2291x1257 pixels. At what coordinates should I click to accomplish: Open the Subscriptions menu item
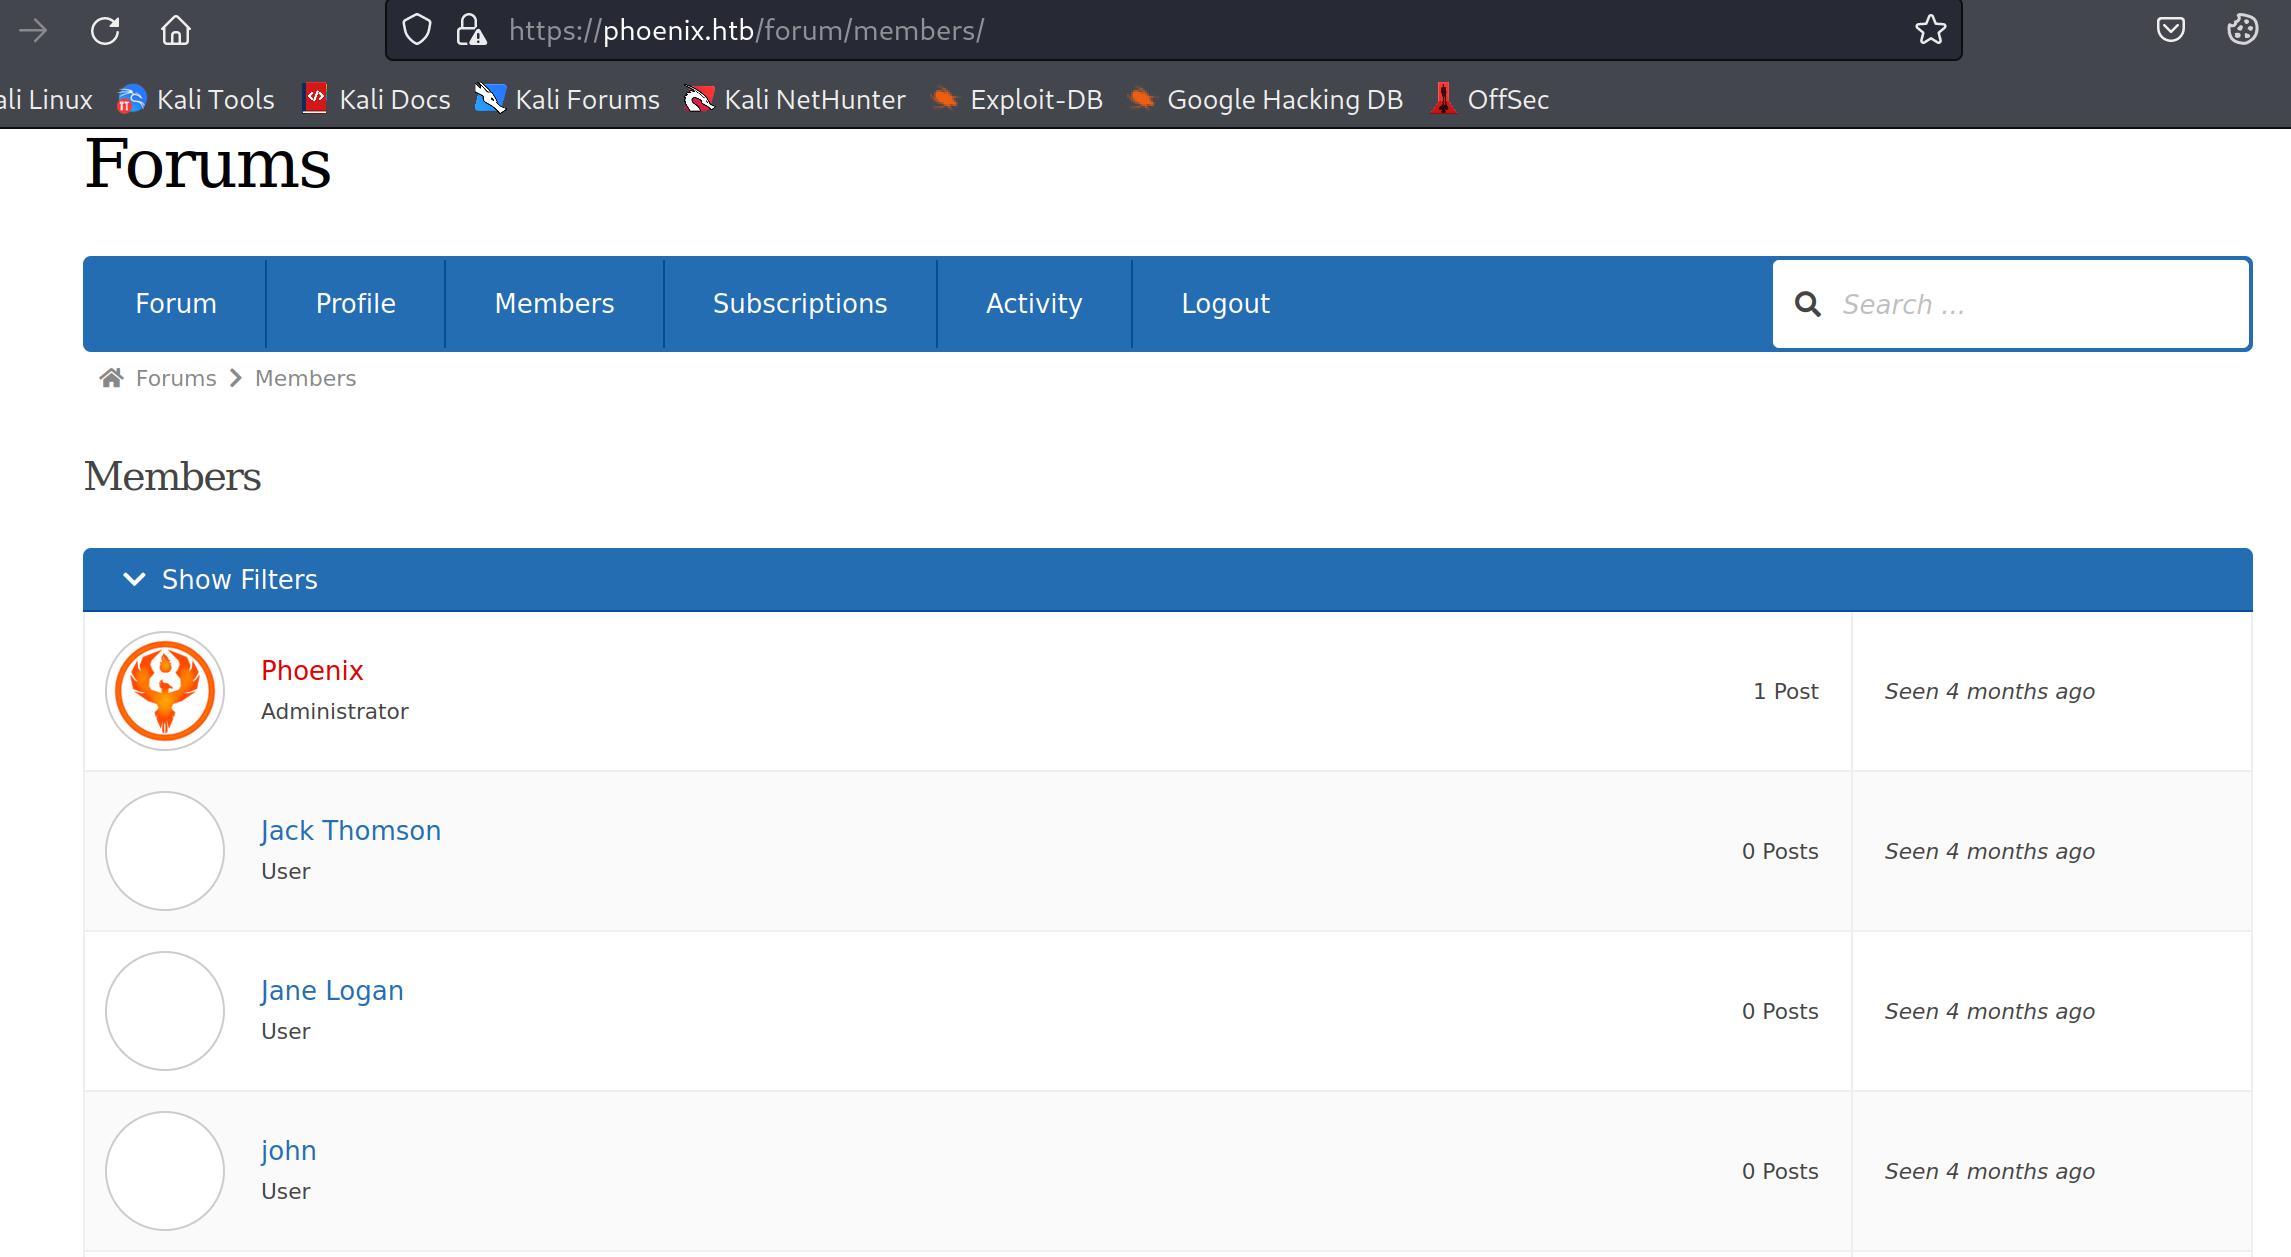tap(799, 304)
